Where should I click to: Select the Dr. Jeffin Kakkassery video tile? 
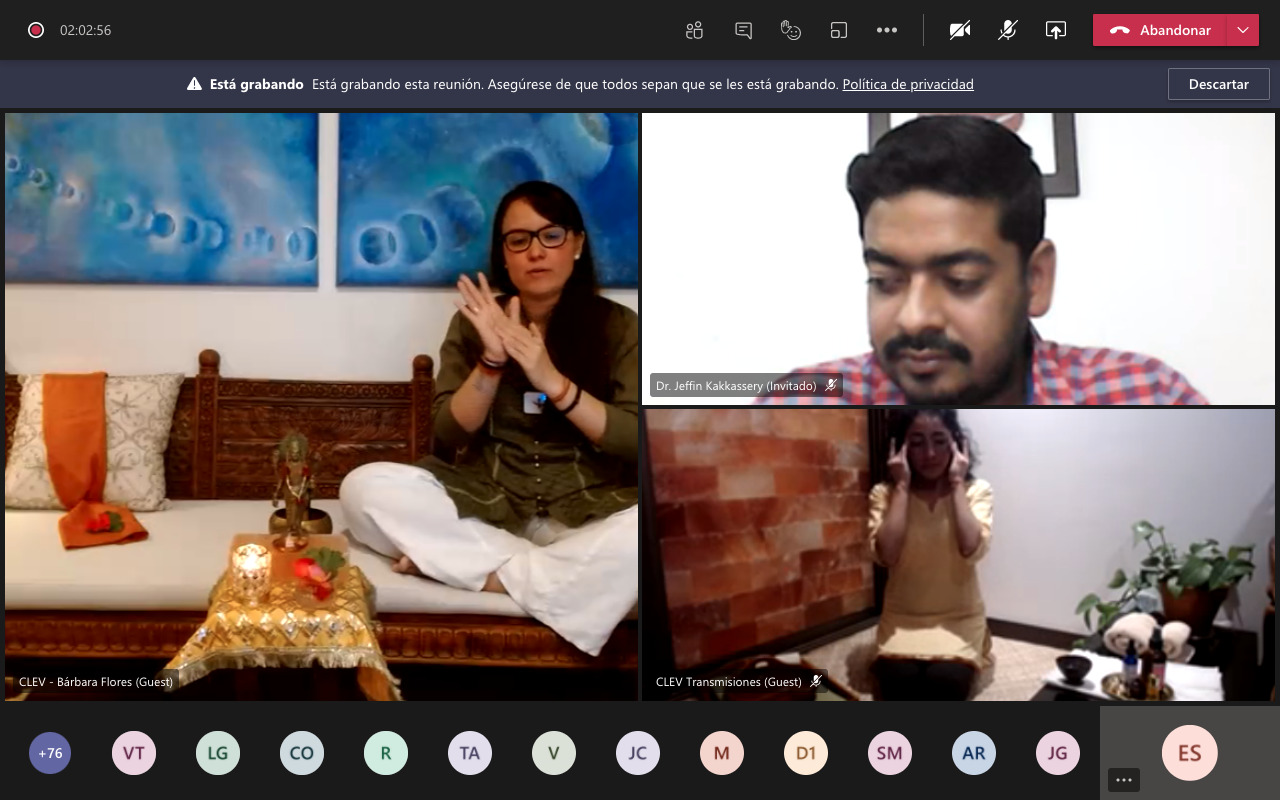pos(958,258)
